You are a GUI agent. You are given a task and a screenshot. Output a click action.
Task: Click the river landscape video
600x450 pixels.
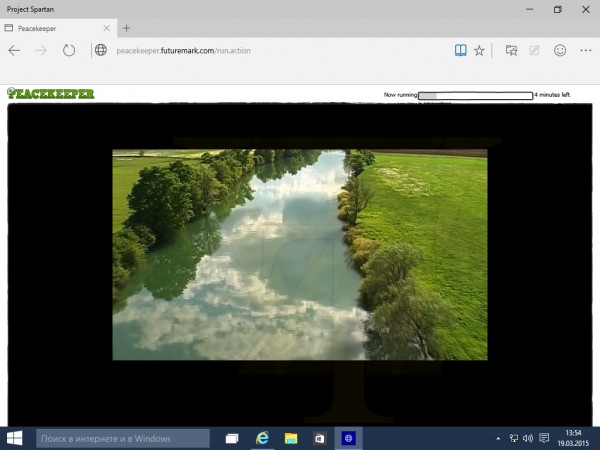tap(299, 254)
